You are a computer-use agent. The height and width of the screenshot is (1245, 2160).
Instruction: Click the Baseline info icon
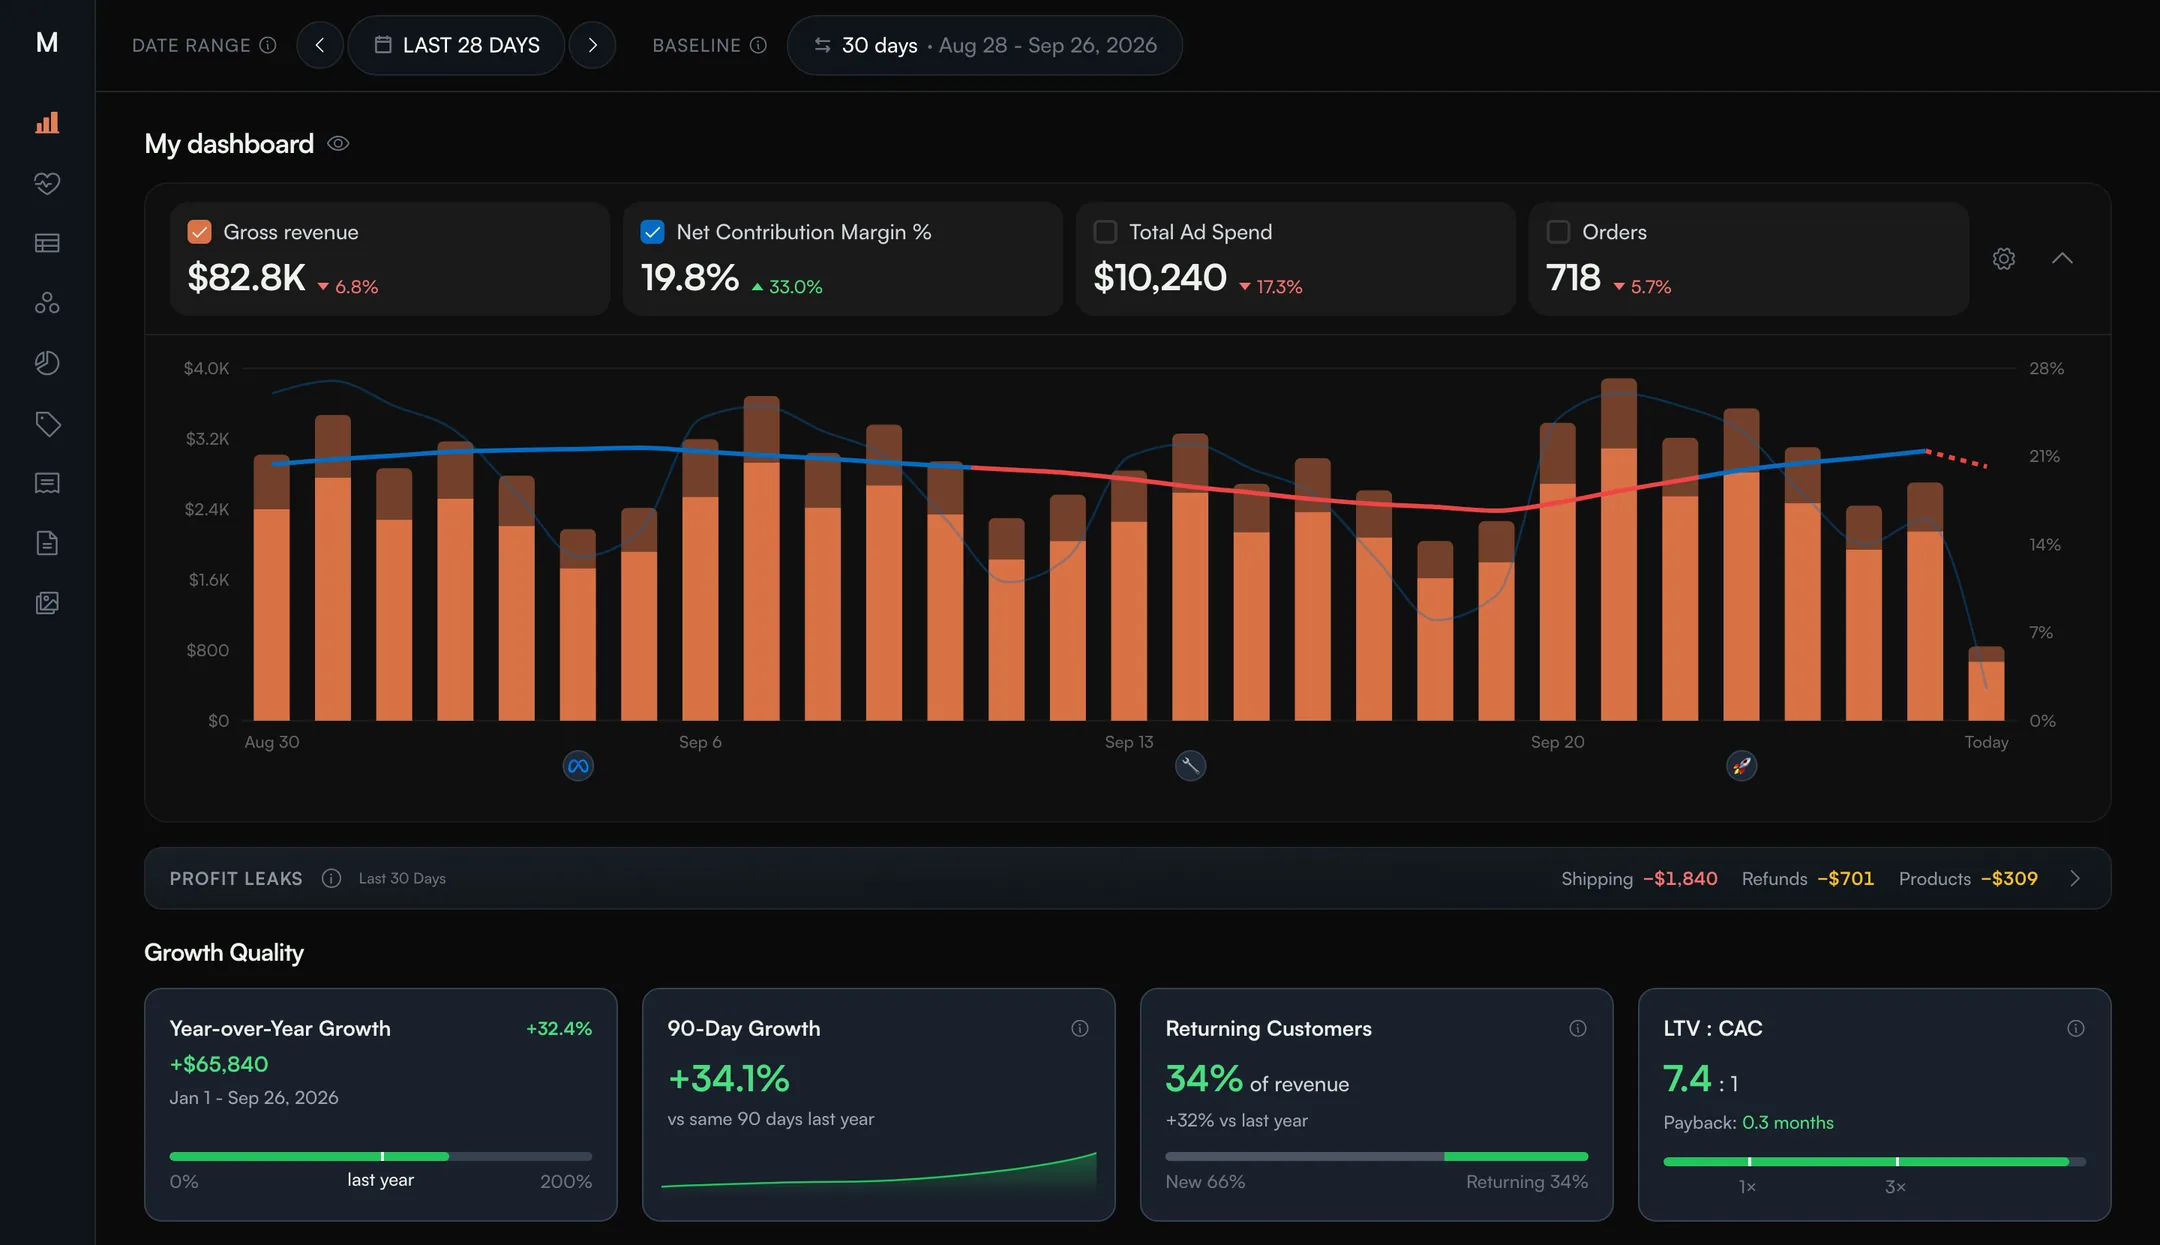(758, 45)
